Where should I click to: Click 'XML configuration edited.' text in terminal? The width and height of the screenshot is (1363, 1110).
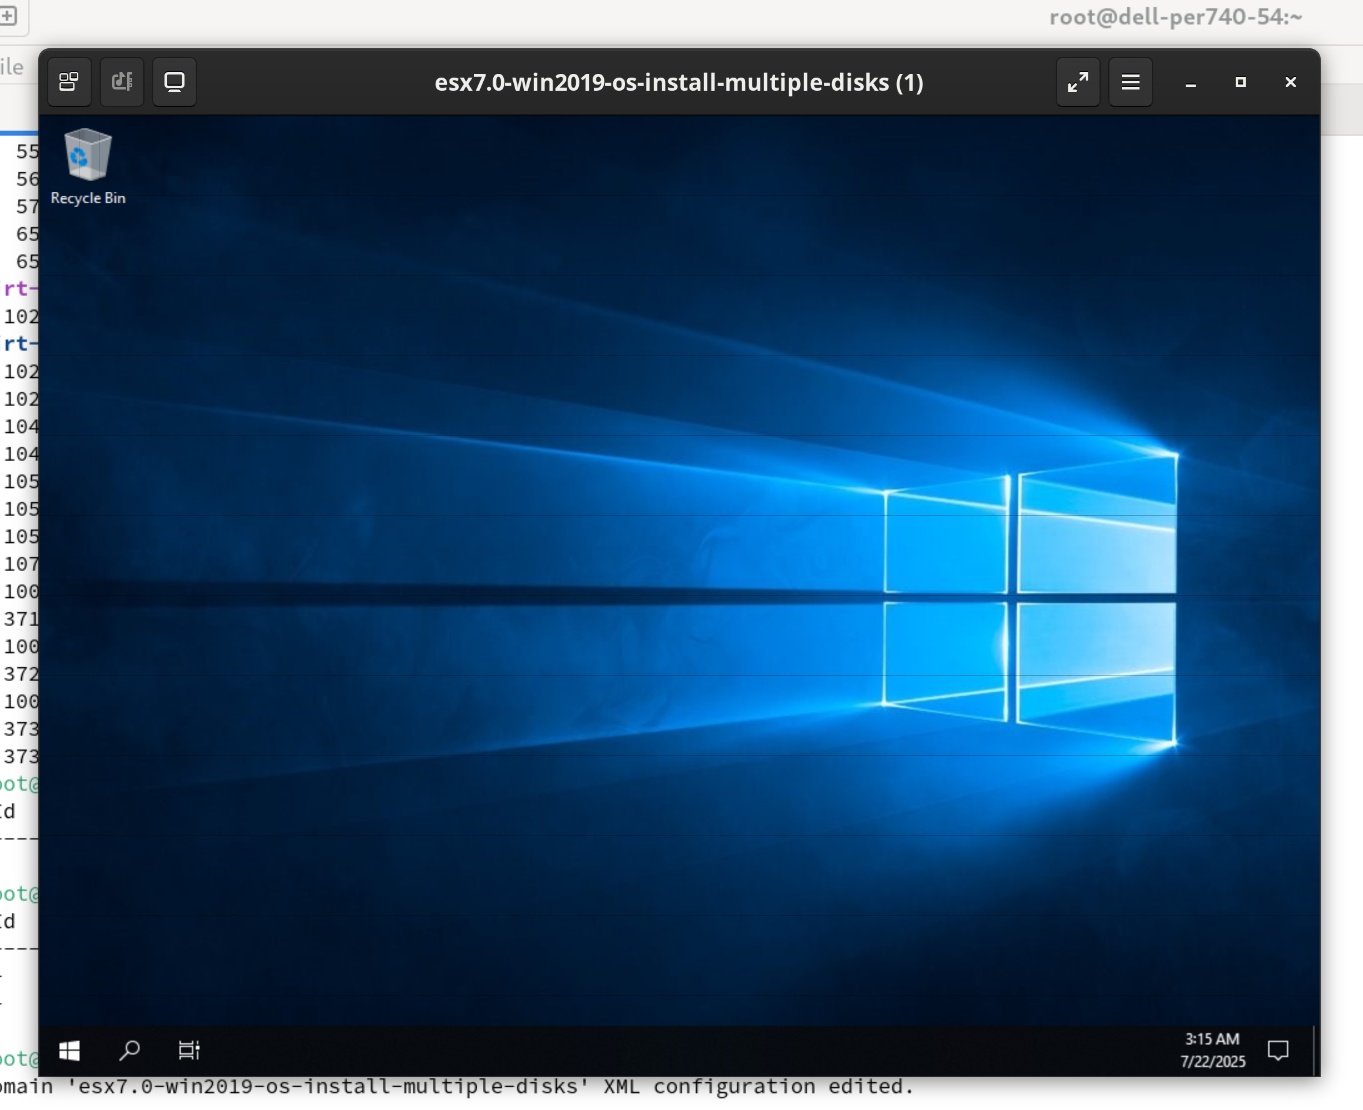click(x=758, y=1087)
